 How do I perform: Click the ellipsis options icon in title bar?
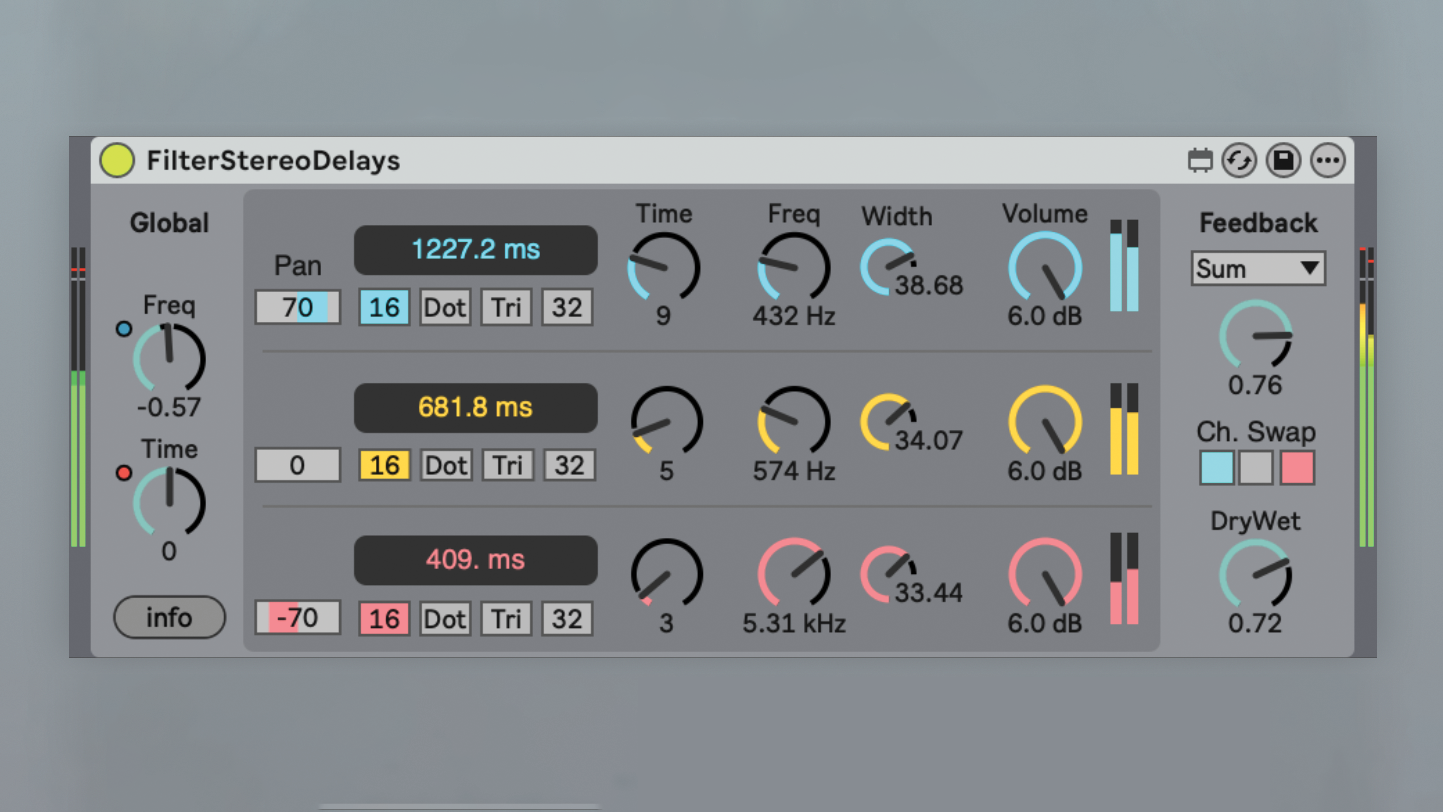pos(1327,160)
